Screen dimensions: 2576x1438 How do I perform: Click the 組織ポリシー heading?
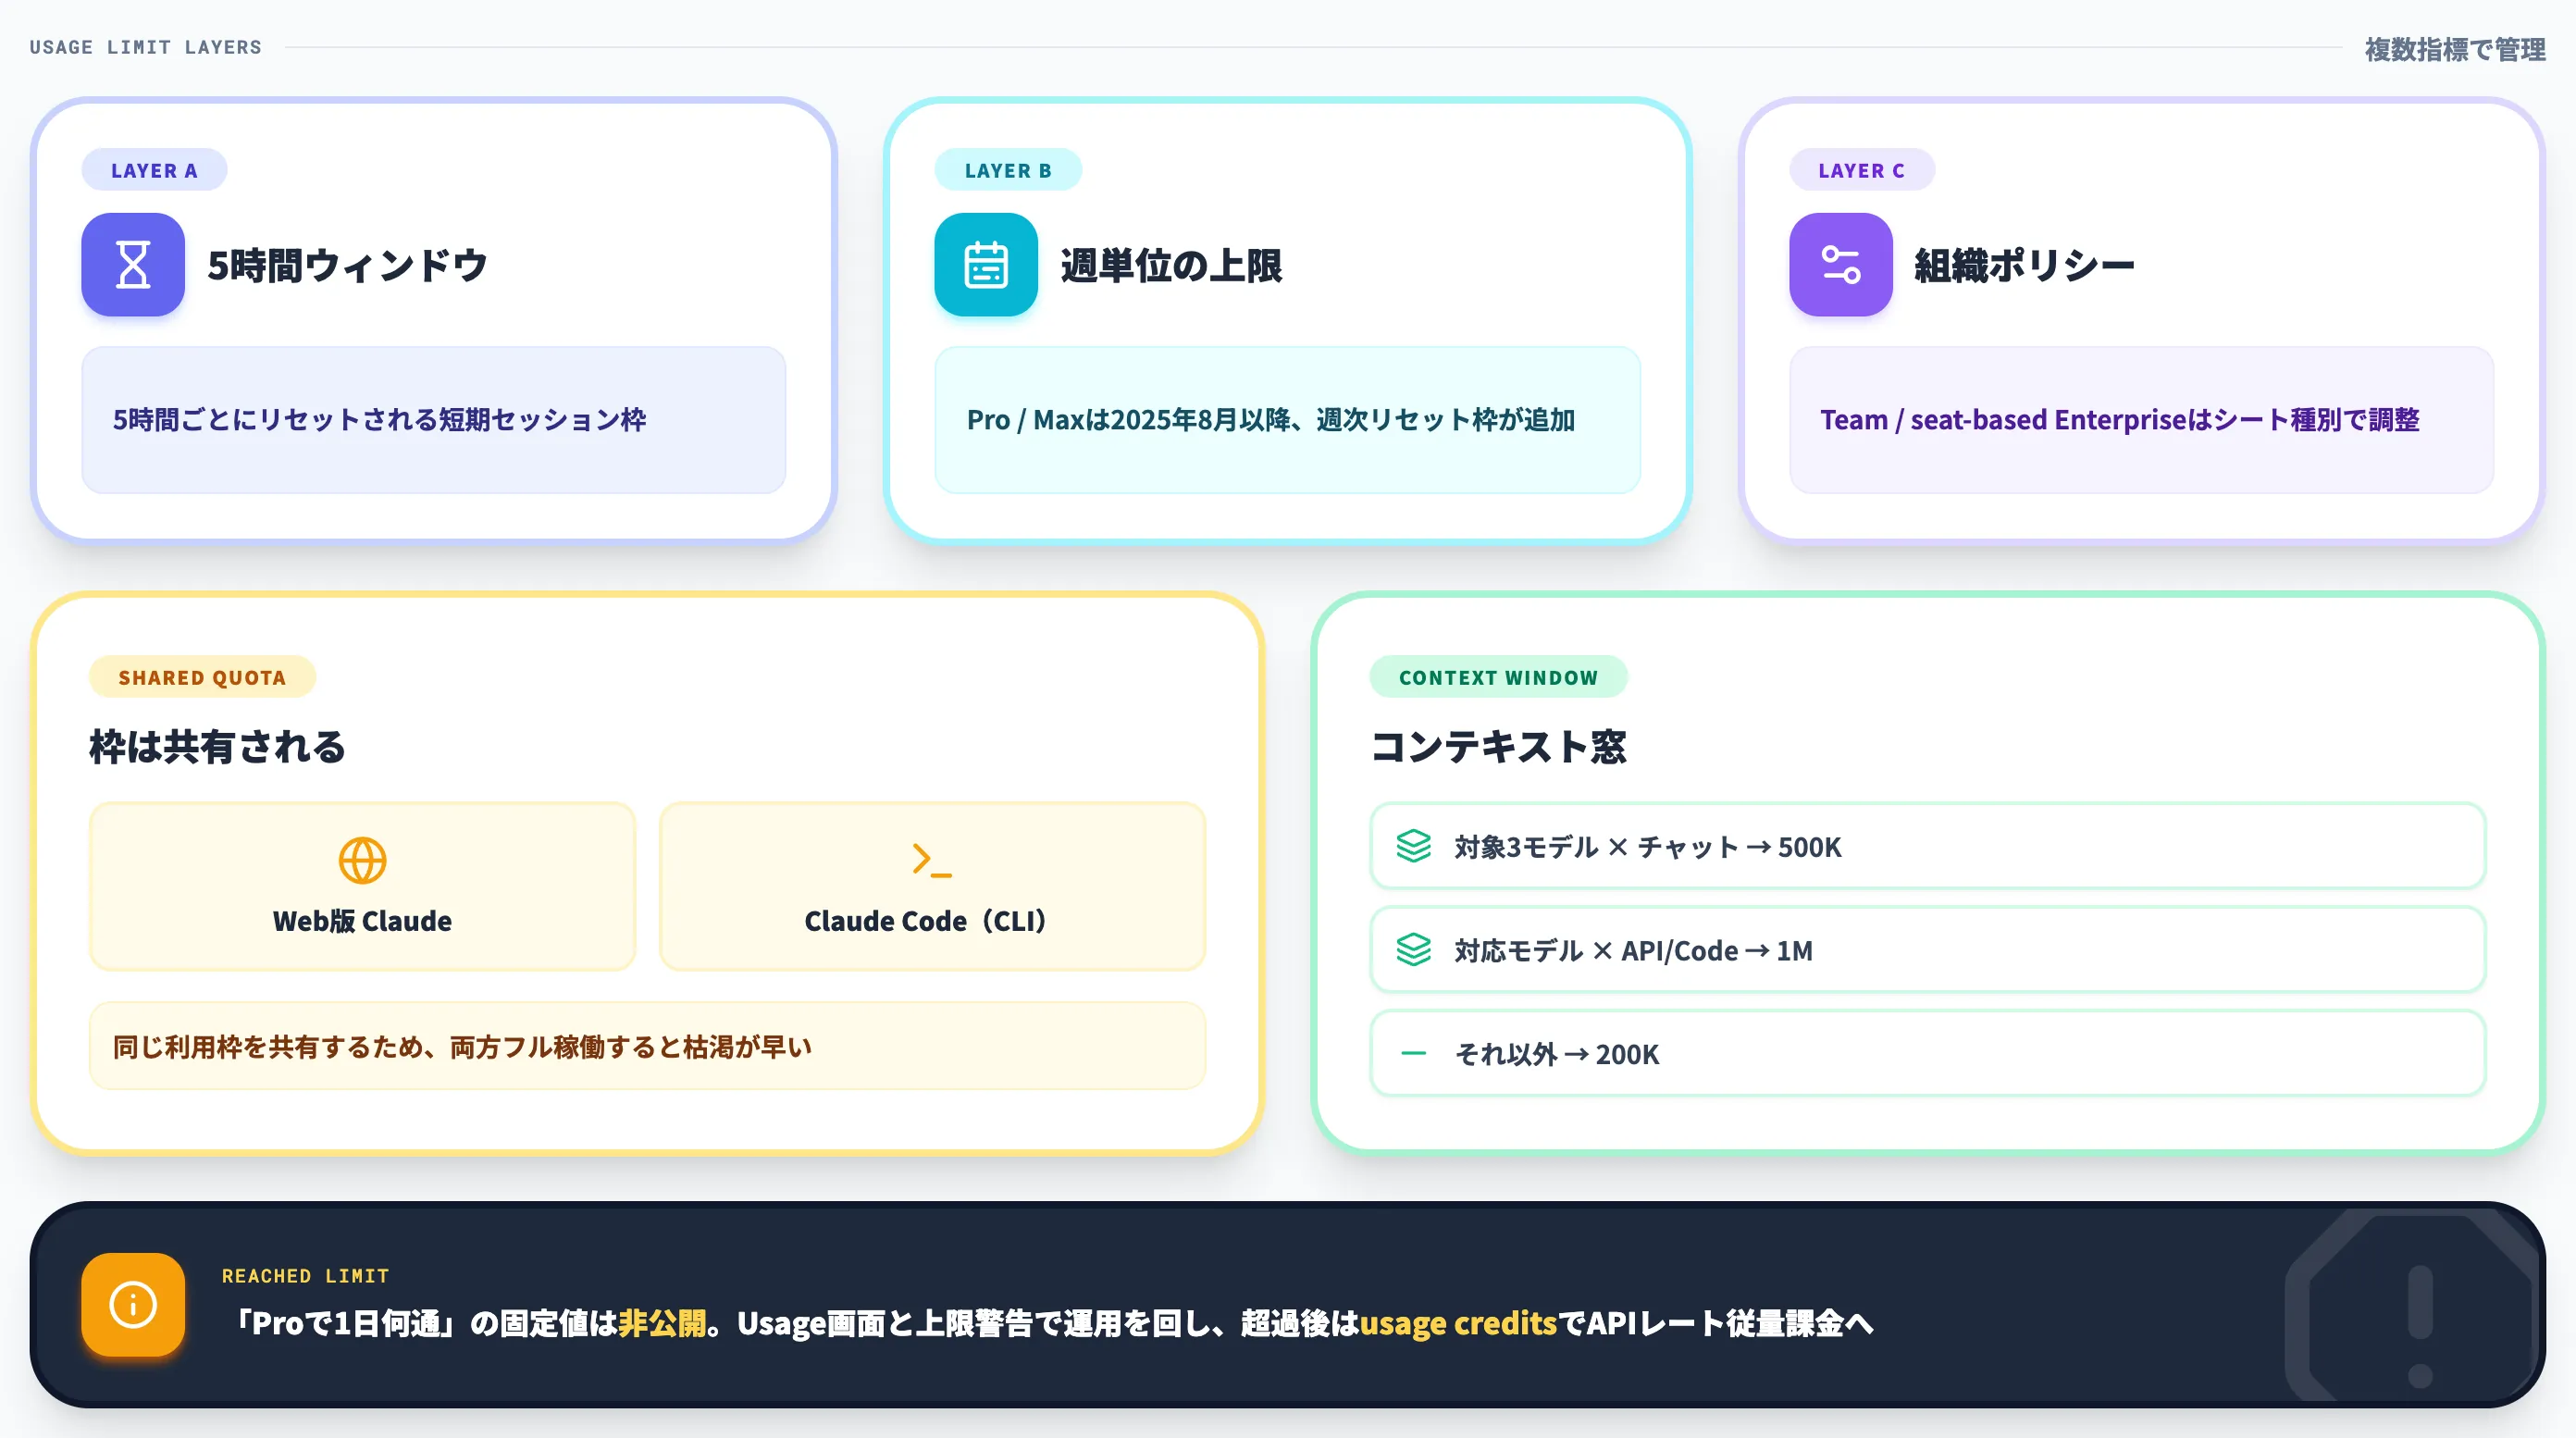2025,265
